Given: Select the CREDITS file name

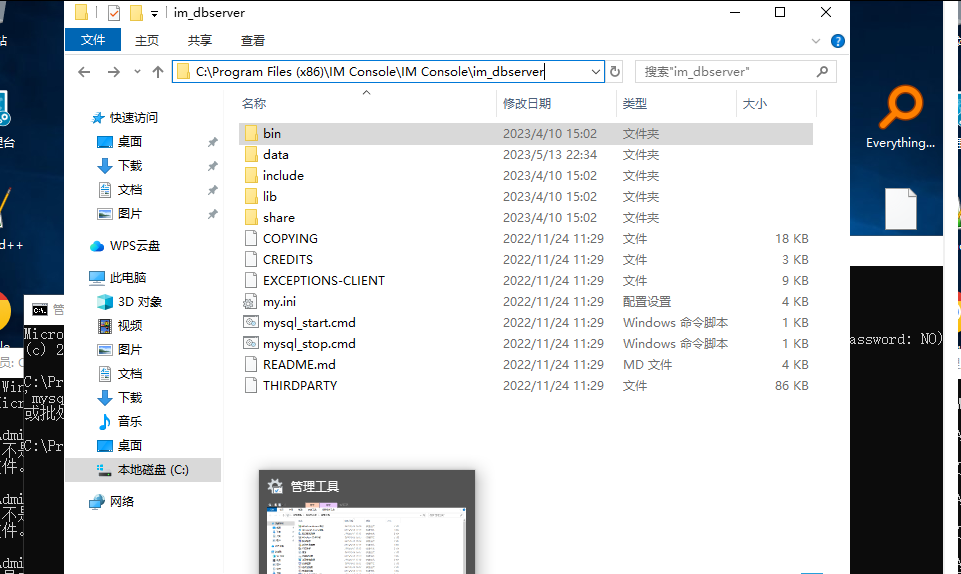Looking at the screenshot, I should tap(287, 260).
